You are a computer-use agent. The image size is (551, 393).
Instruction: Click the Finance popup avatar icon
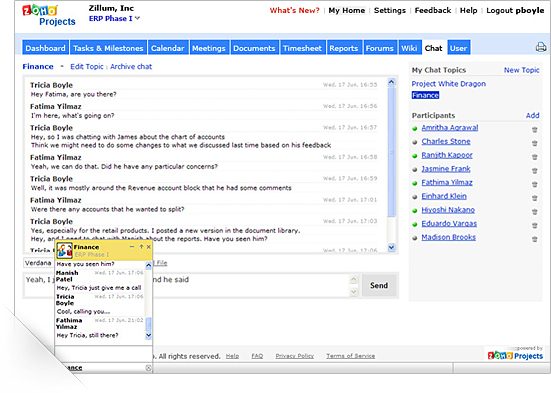[64, 250]
